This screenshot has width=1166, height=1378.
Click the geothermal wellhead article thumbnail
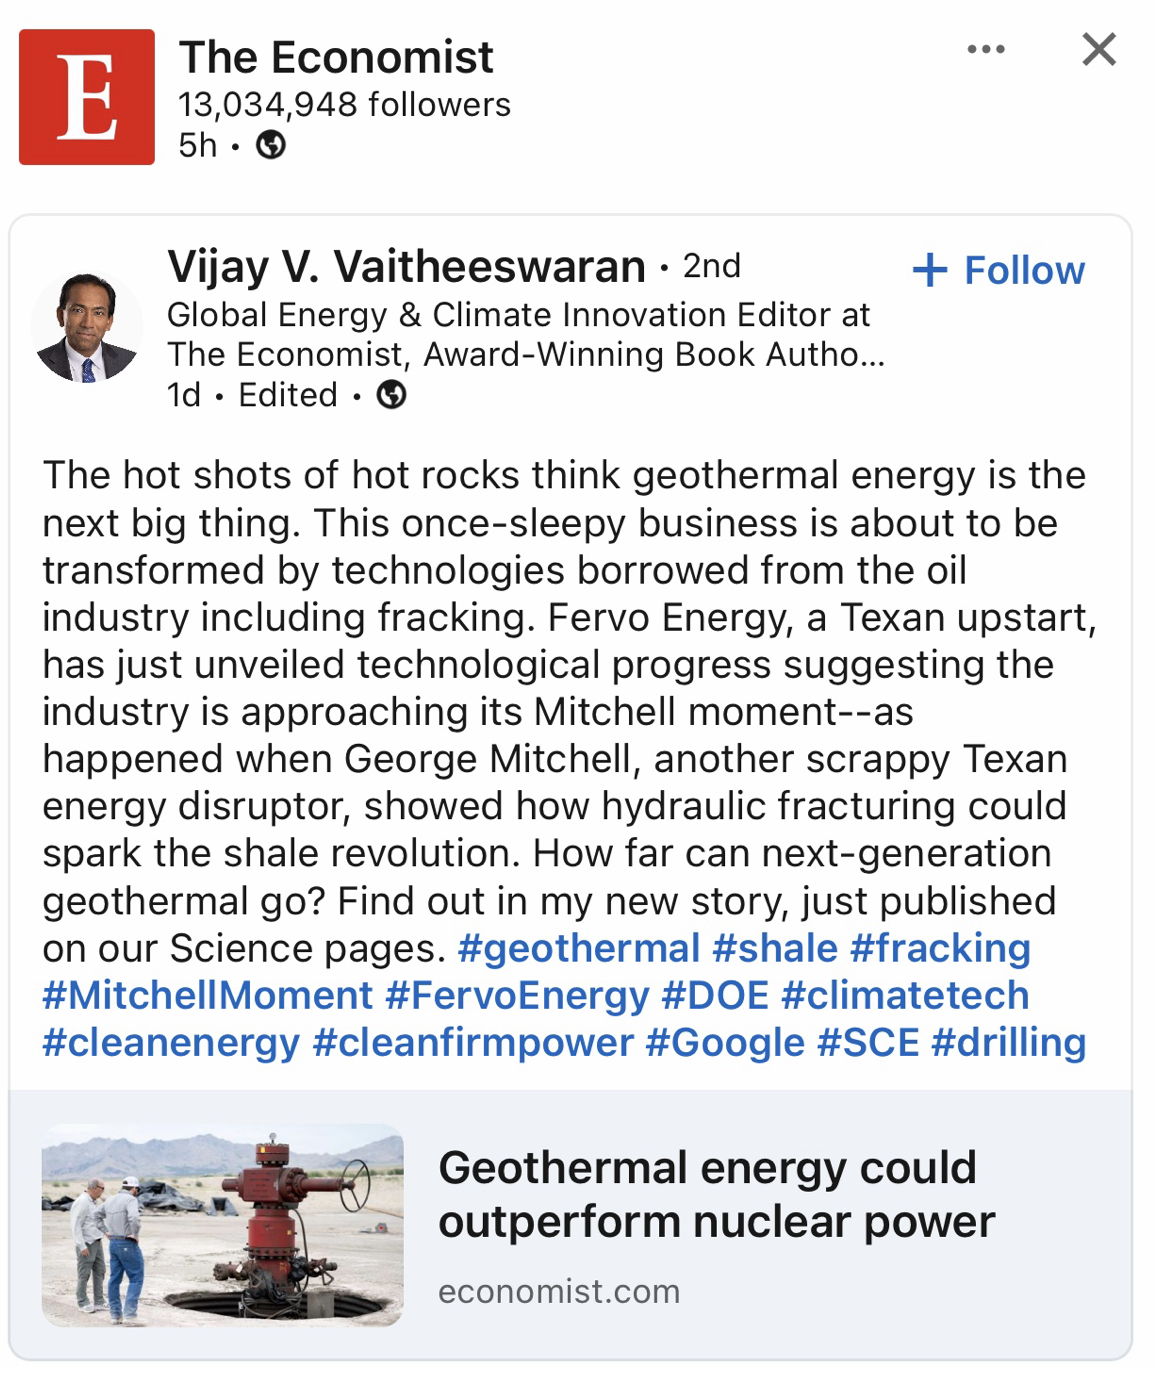click(222, 1225)
